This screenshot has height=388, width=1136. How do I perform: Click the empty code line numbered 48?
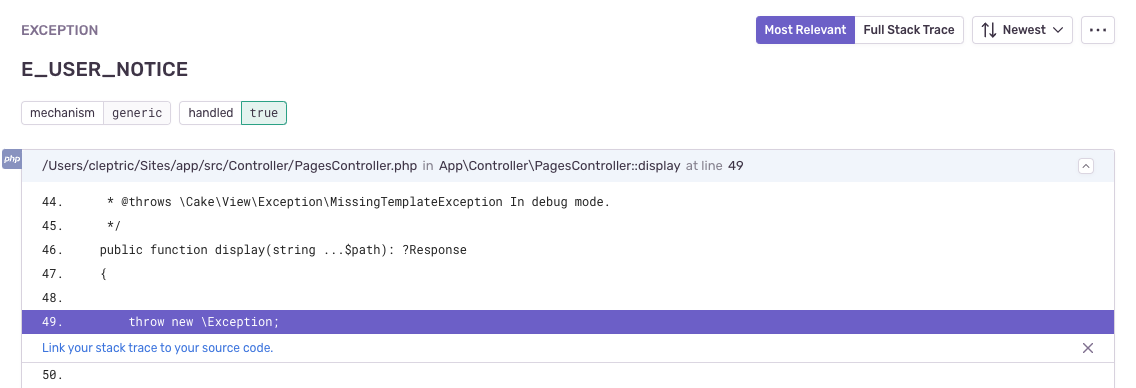click(568, 298)
